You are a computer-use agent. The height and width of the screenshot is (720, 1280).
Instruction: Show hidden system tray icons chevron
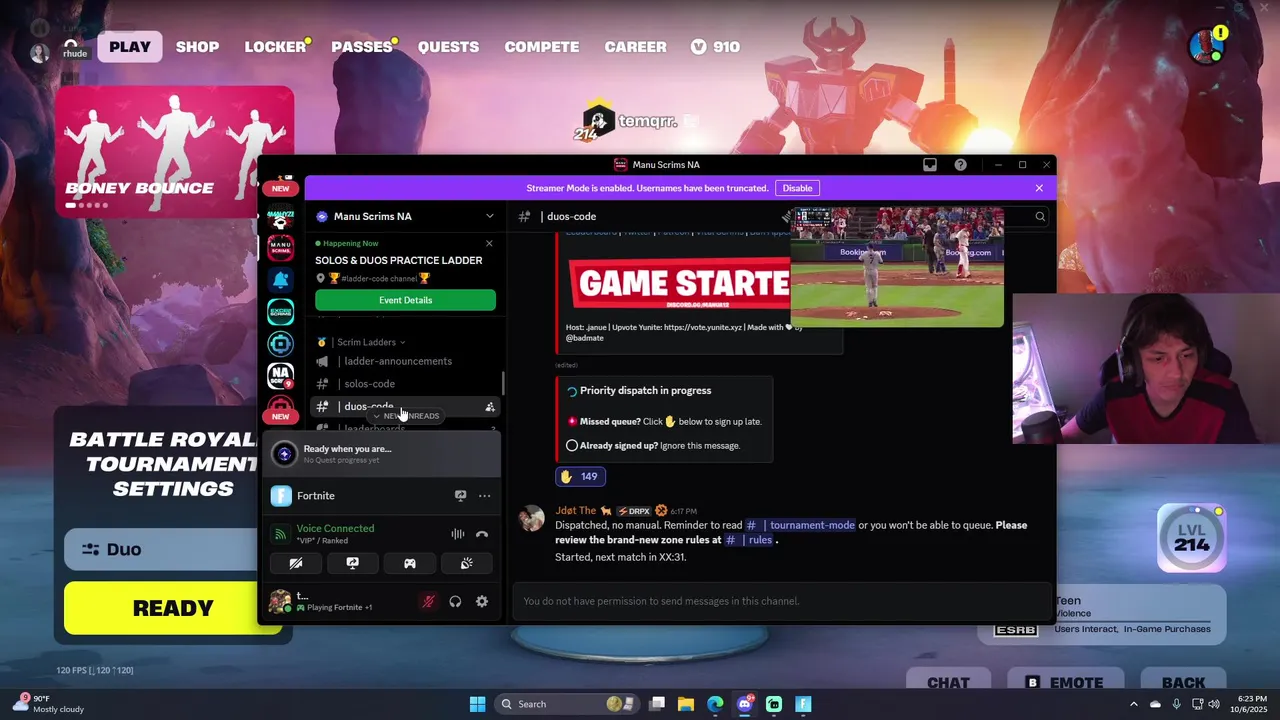(x=1133, y=704)
